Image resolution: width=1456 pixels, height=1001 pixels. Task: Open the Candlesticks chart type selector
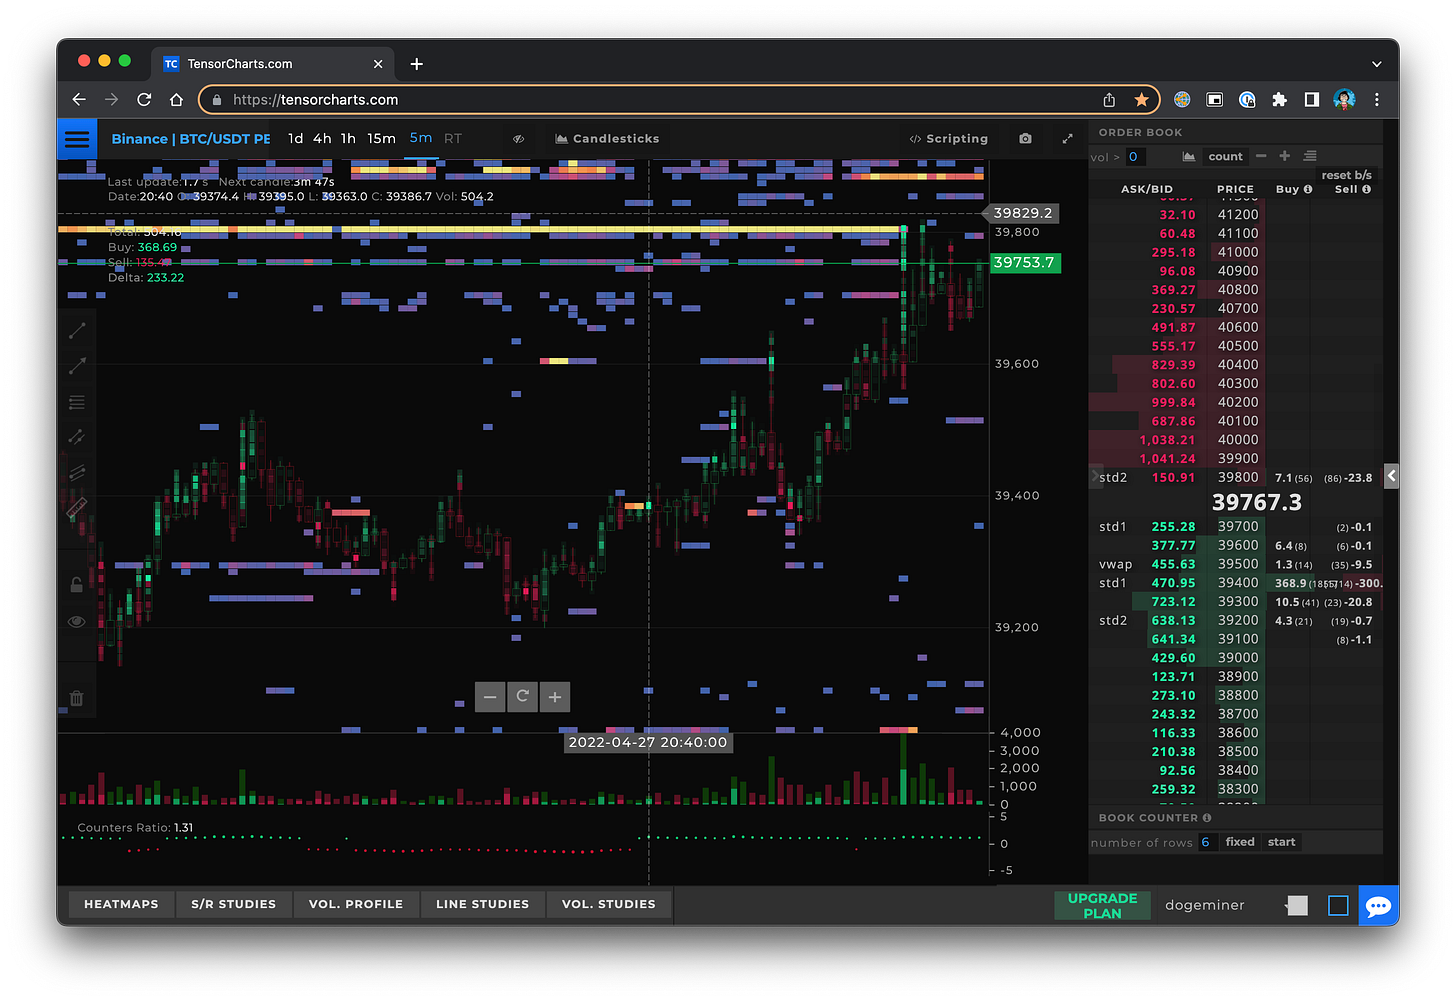tap(607, 139)
